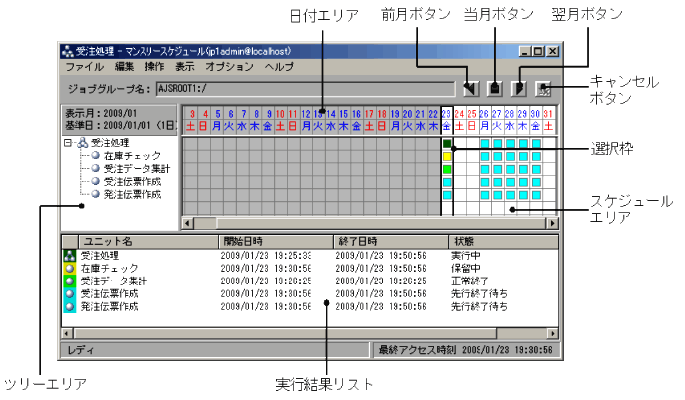Screen dimensions: 685x400
Task: Click the レディ status bar text
Action: [x=80, y=350]
